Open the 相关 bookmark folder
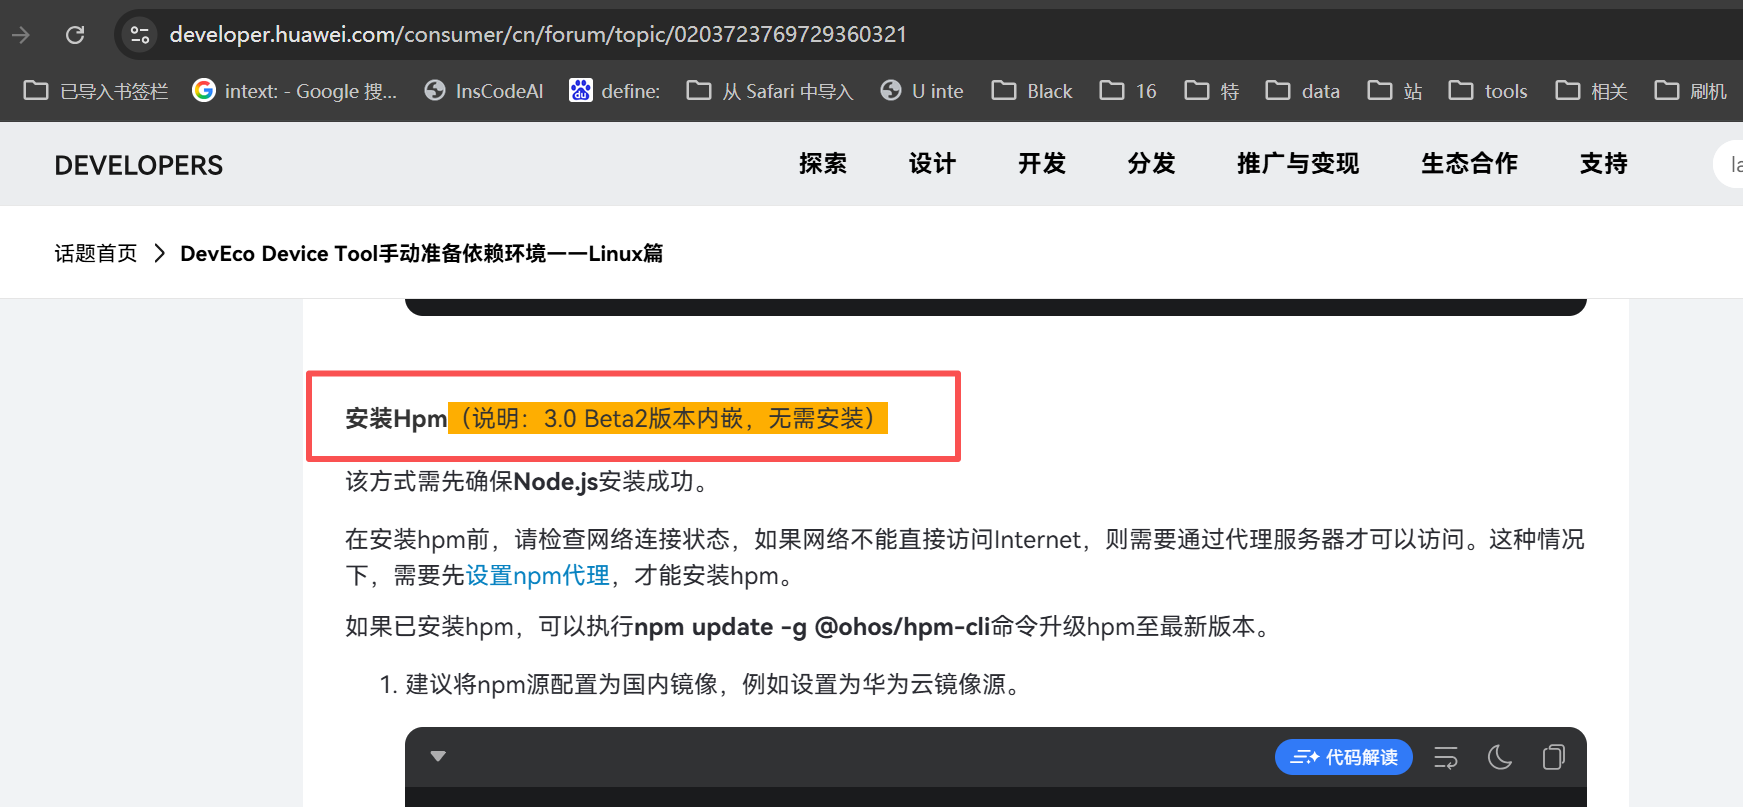Screen dimensions: 1743x807 coord(1592,91)
